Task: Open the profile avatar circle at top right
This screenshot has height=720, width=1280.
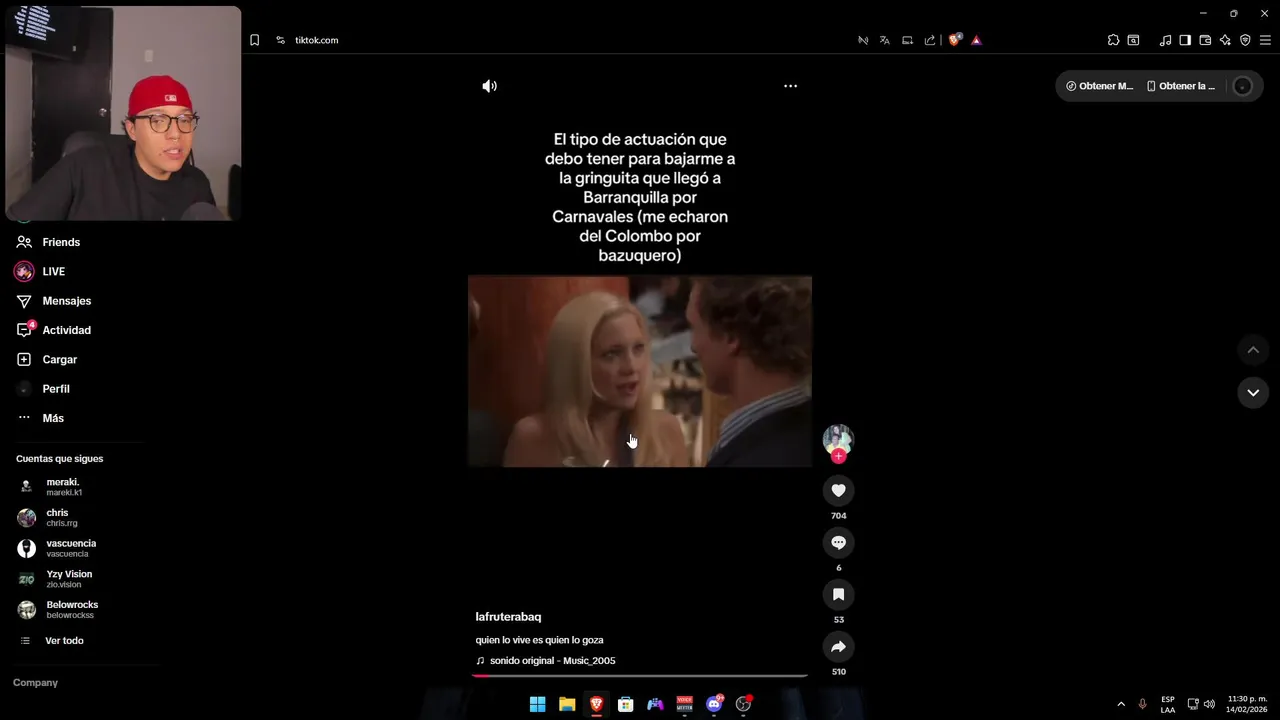Action: 1242,86
